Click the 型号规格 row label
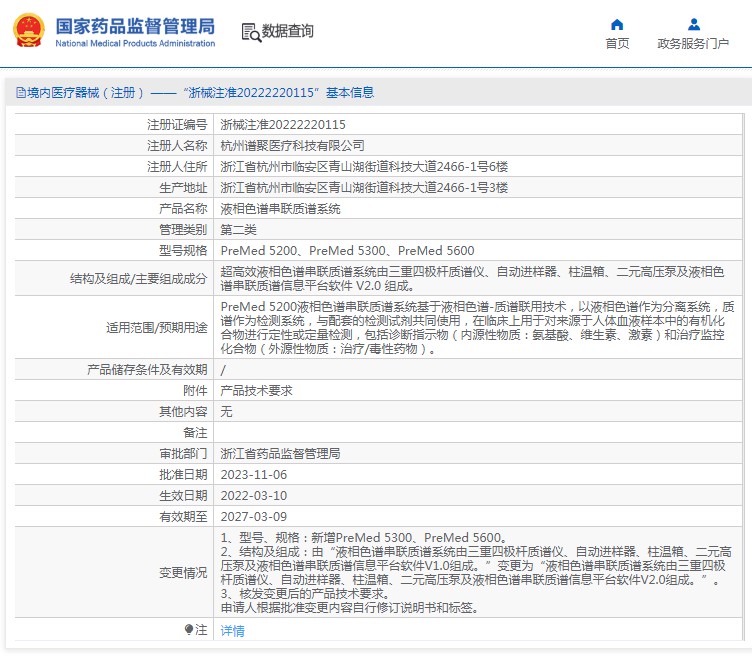Image resolution: width=752 pixels, height=656 pixels. pos(183,251)
